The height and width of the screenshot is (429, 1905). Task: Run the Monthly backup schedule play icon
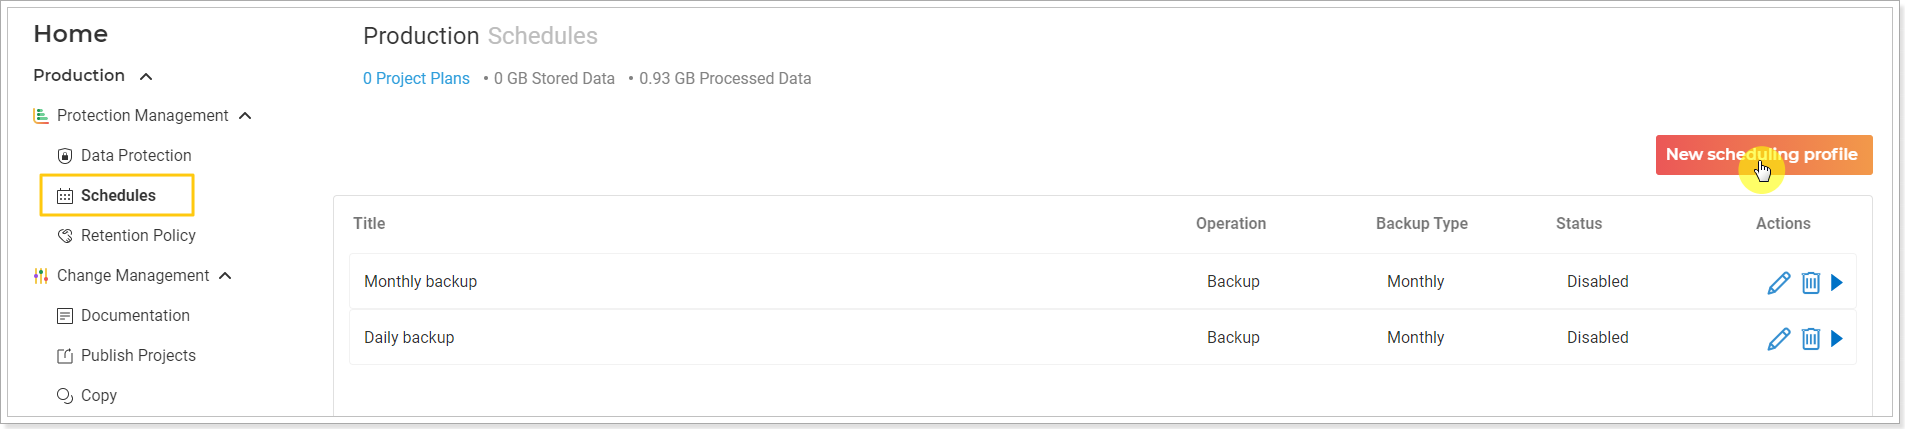tap(1837, 283)
